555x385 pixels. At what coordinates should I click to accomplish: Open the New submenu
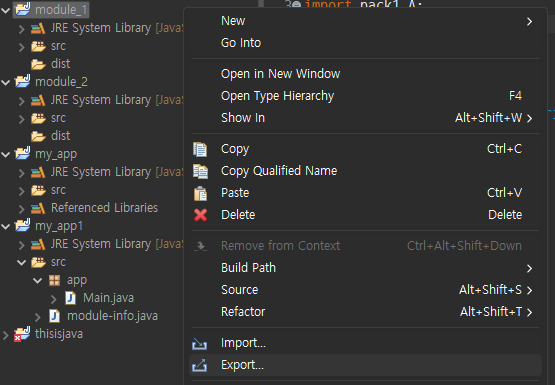pos(365,21)
